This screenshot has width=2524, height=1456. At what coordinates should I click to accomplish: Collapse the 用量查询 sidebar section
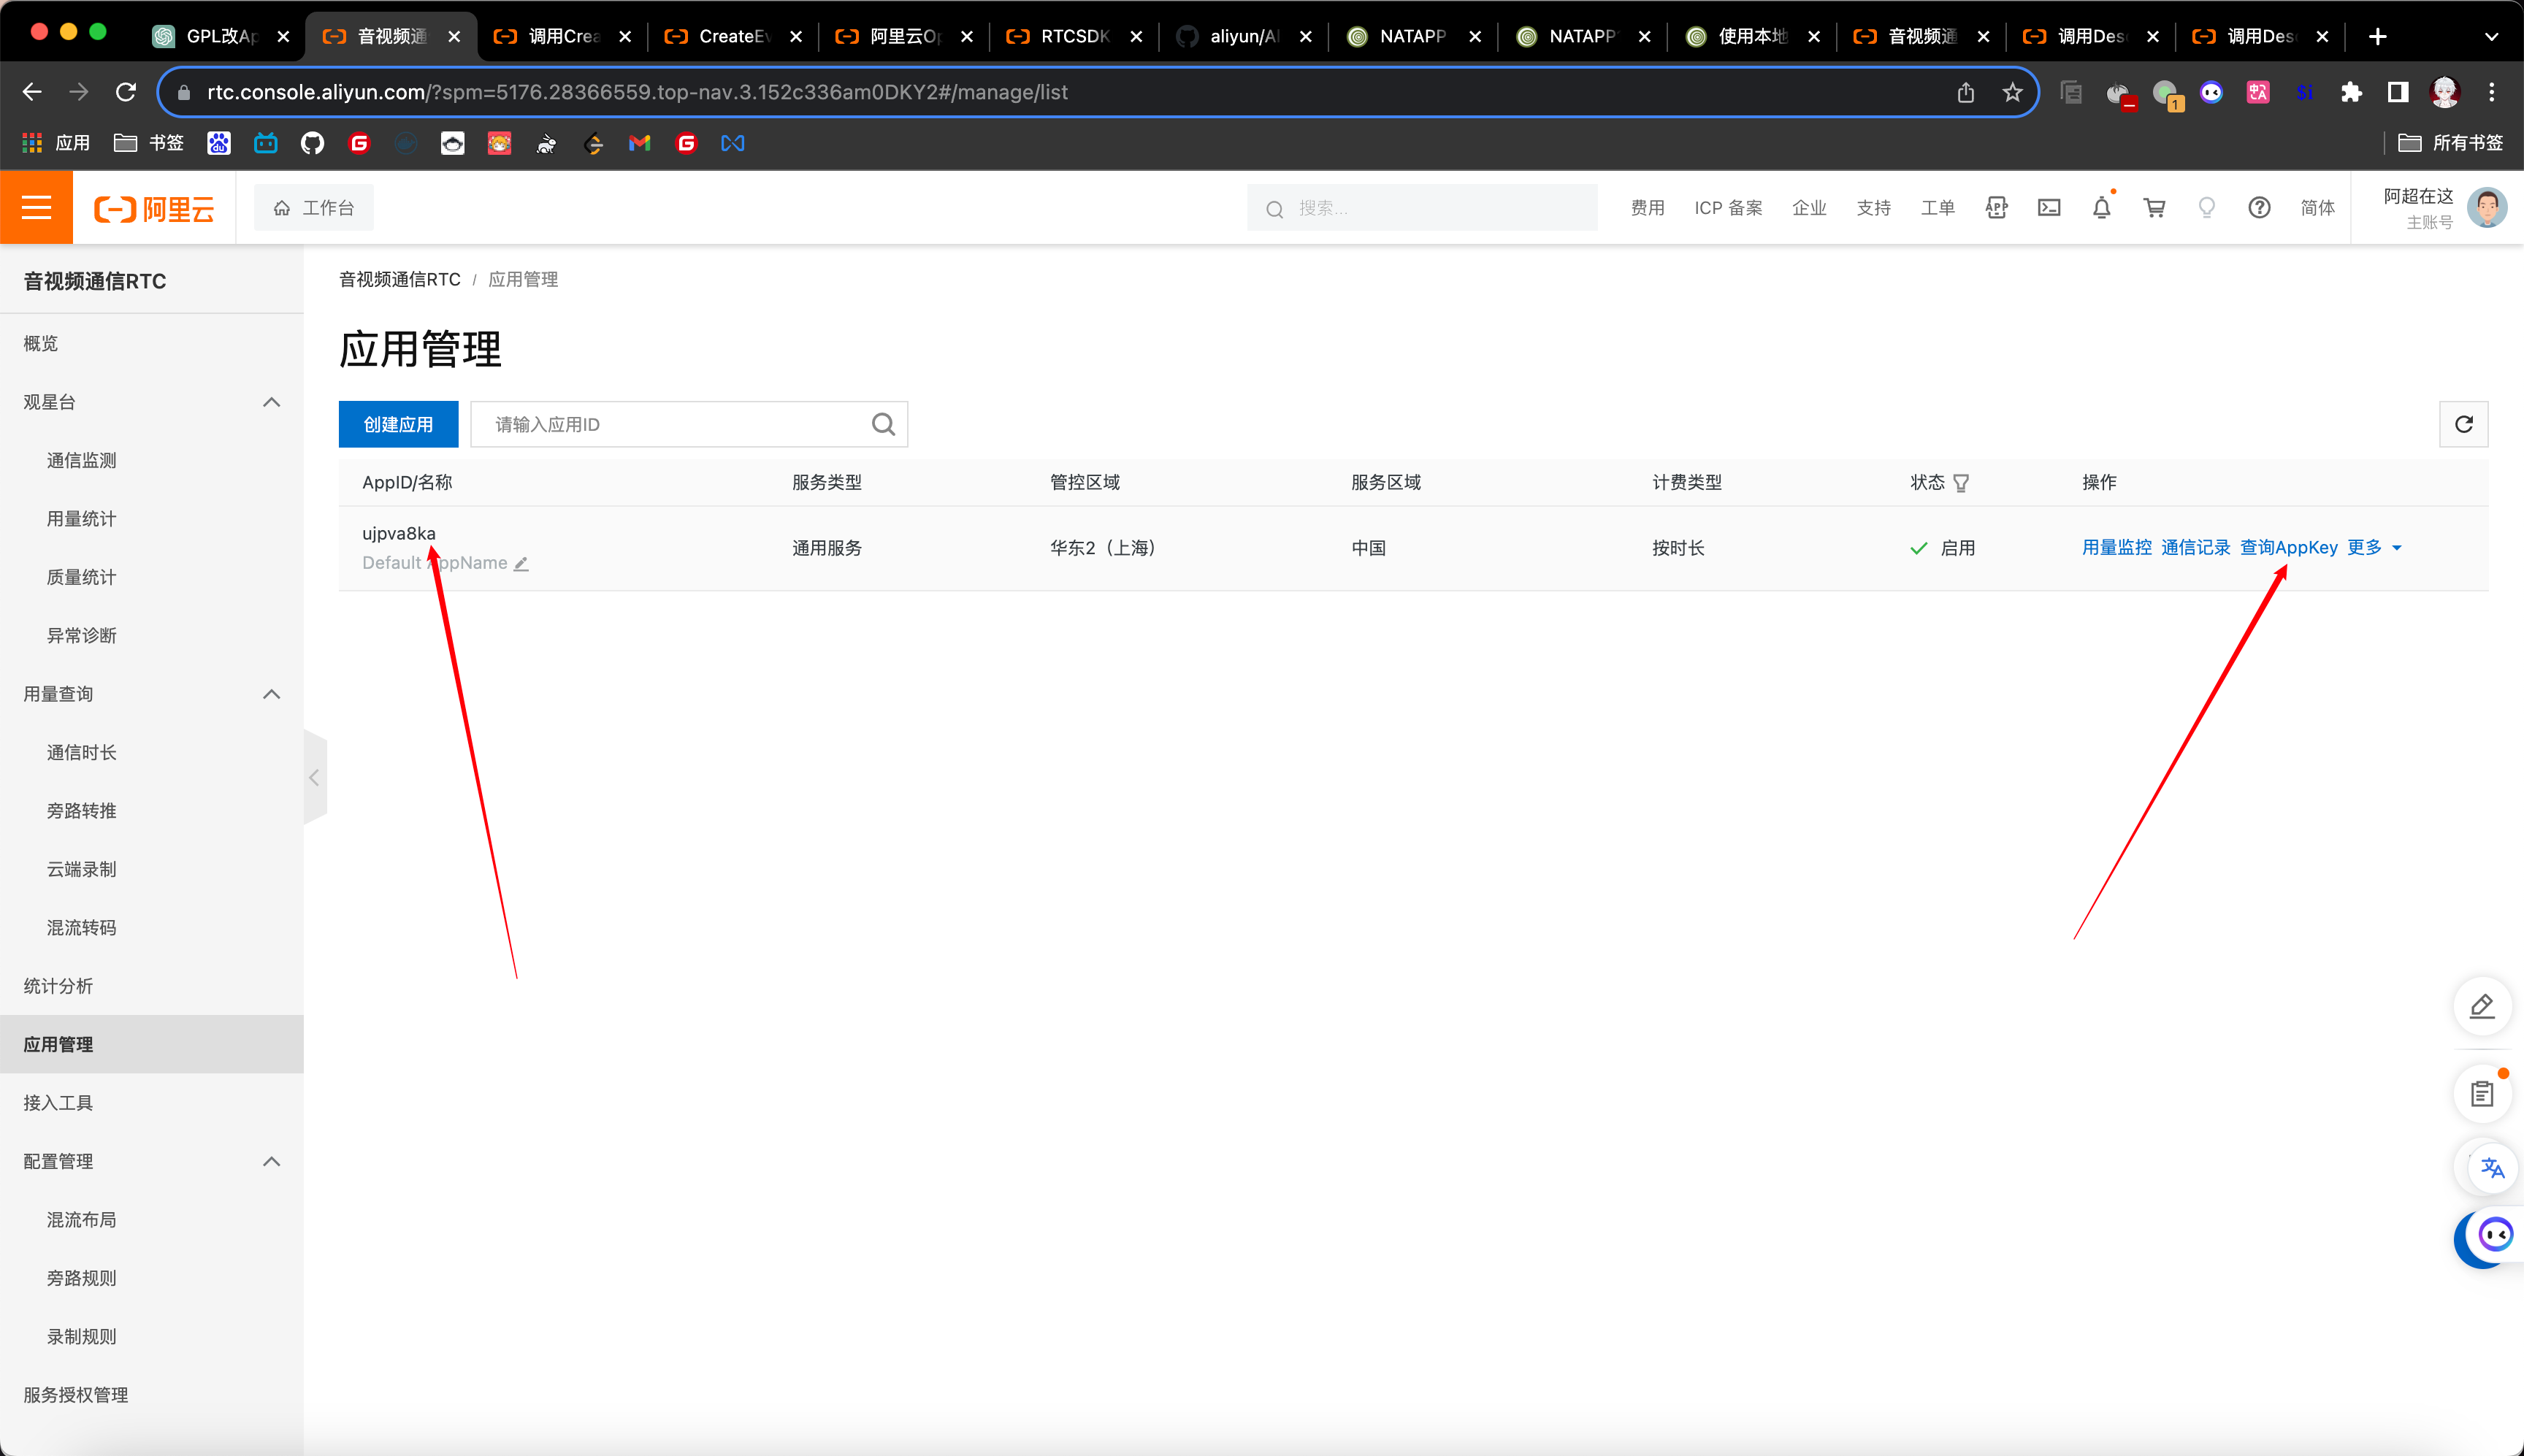coord(271,694)
